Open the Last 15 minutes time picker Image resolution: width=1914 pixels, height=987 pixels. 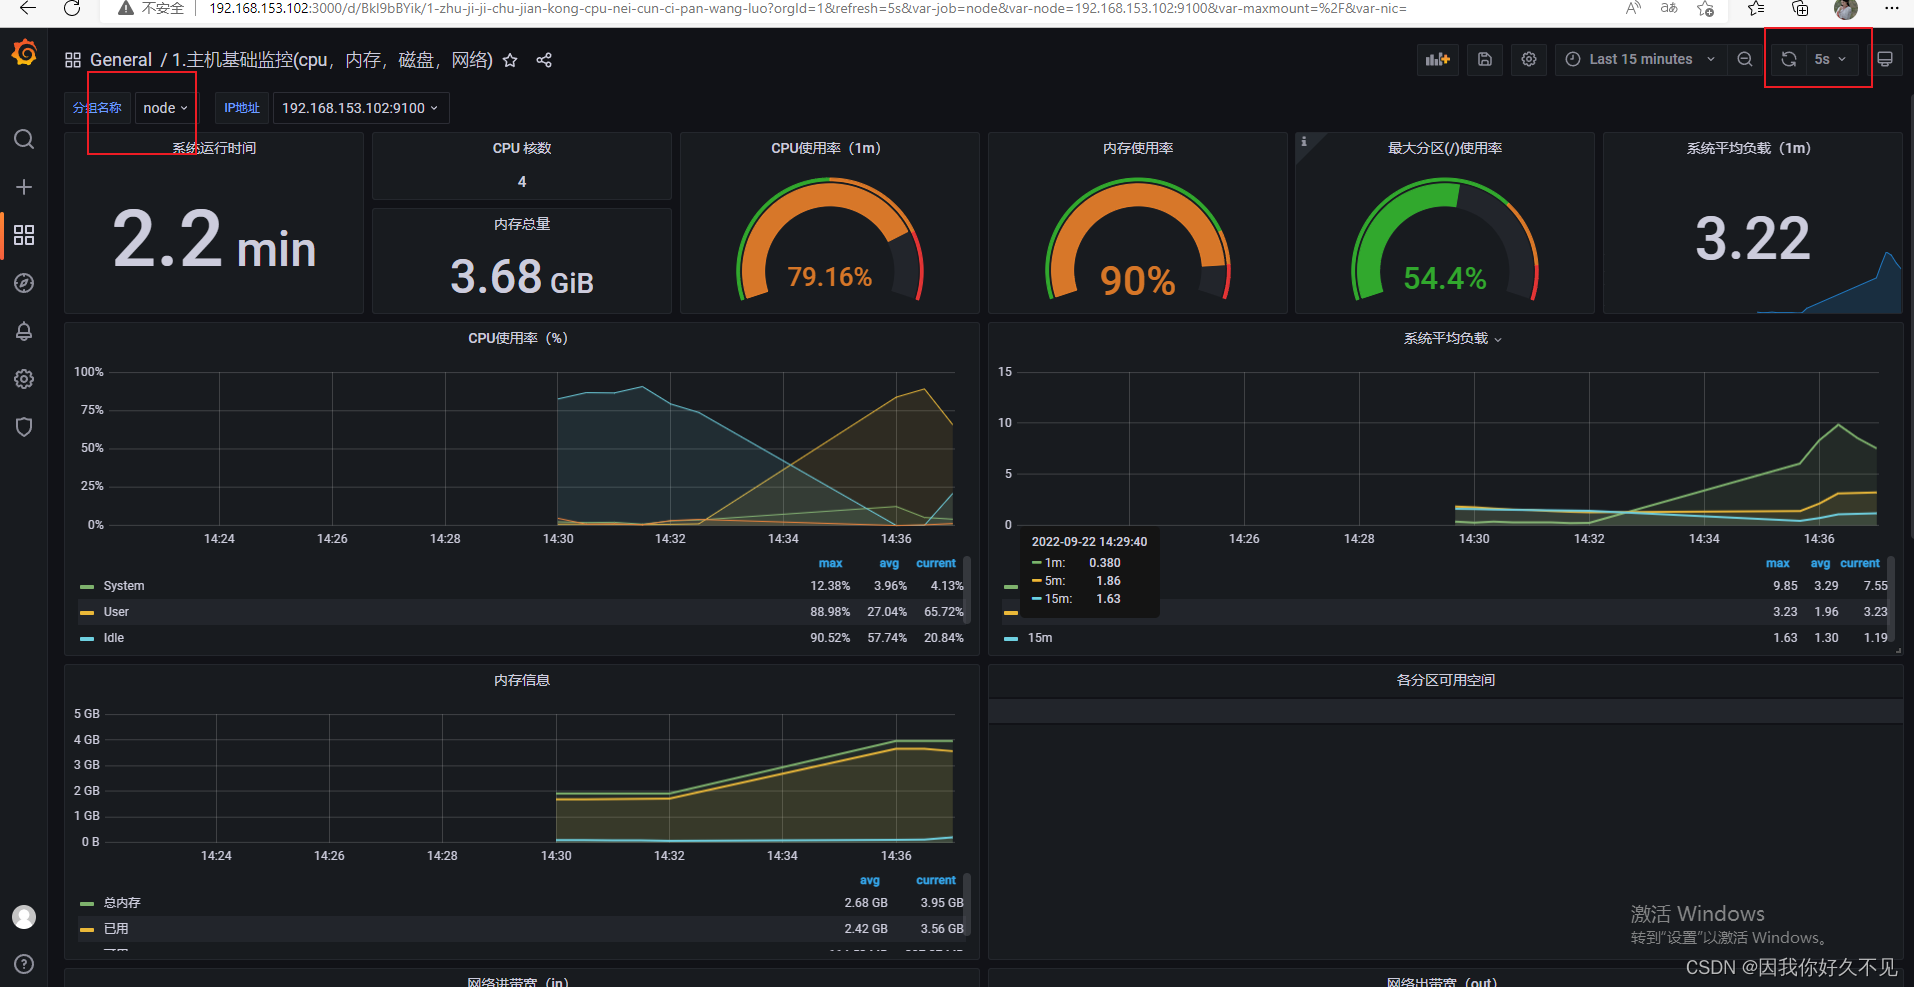tap(1640, 59)
